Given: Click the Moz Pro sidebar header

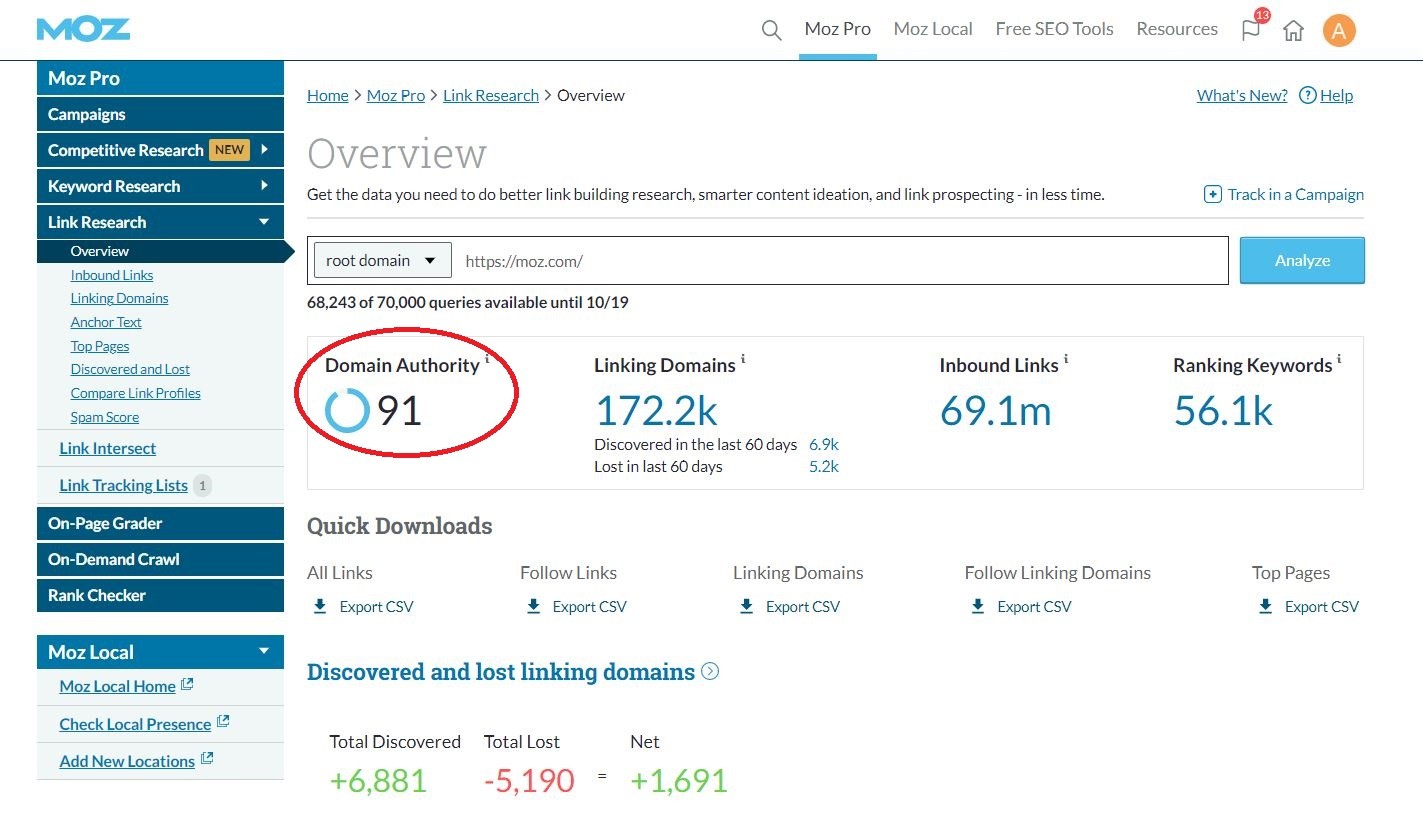Looking at the screenshot, I should [160, 78].
